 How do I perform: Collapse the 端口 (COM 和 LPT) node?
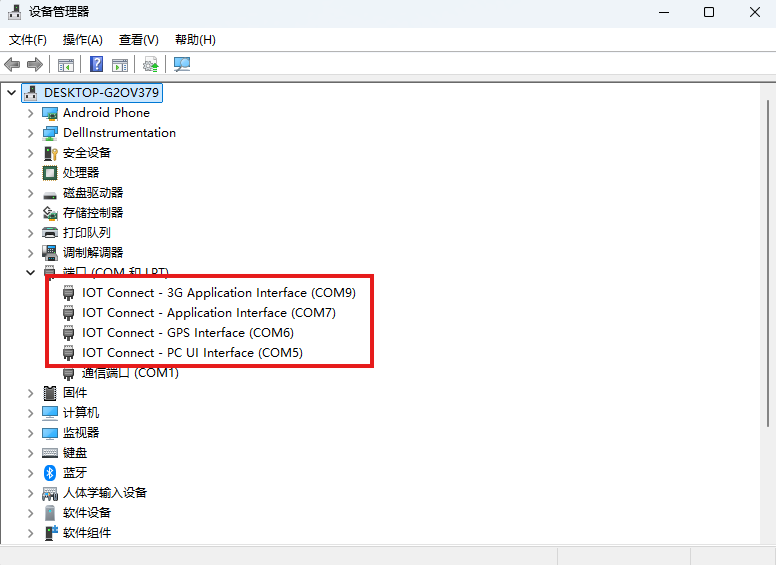tap(30, 273)
